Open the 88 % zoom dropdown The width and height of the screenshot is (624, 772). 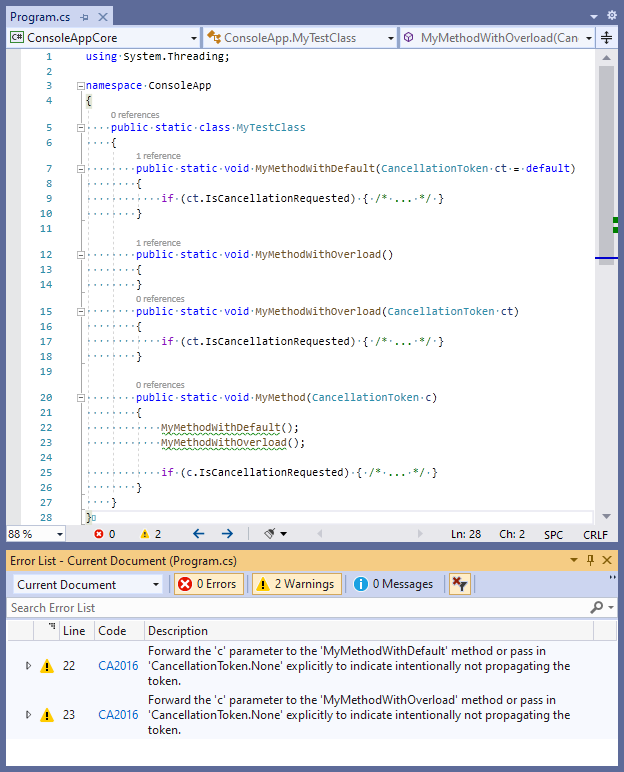coord(60,534)
